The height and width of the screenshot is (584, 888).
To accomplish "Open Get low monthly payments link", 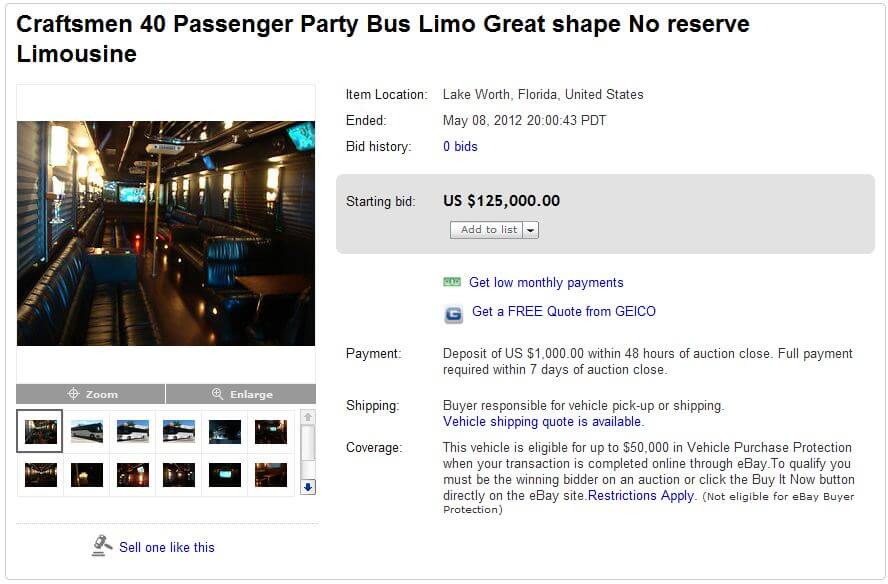I will tap(546, 283).
